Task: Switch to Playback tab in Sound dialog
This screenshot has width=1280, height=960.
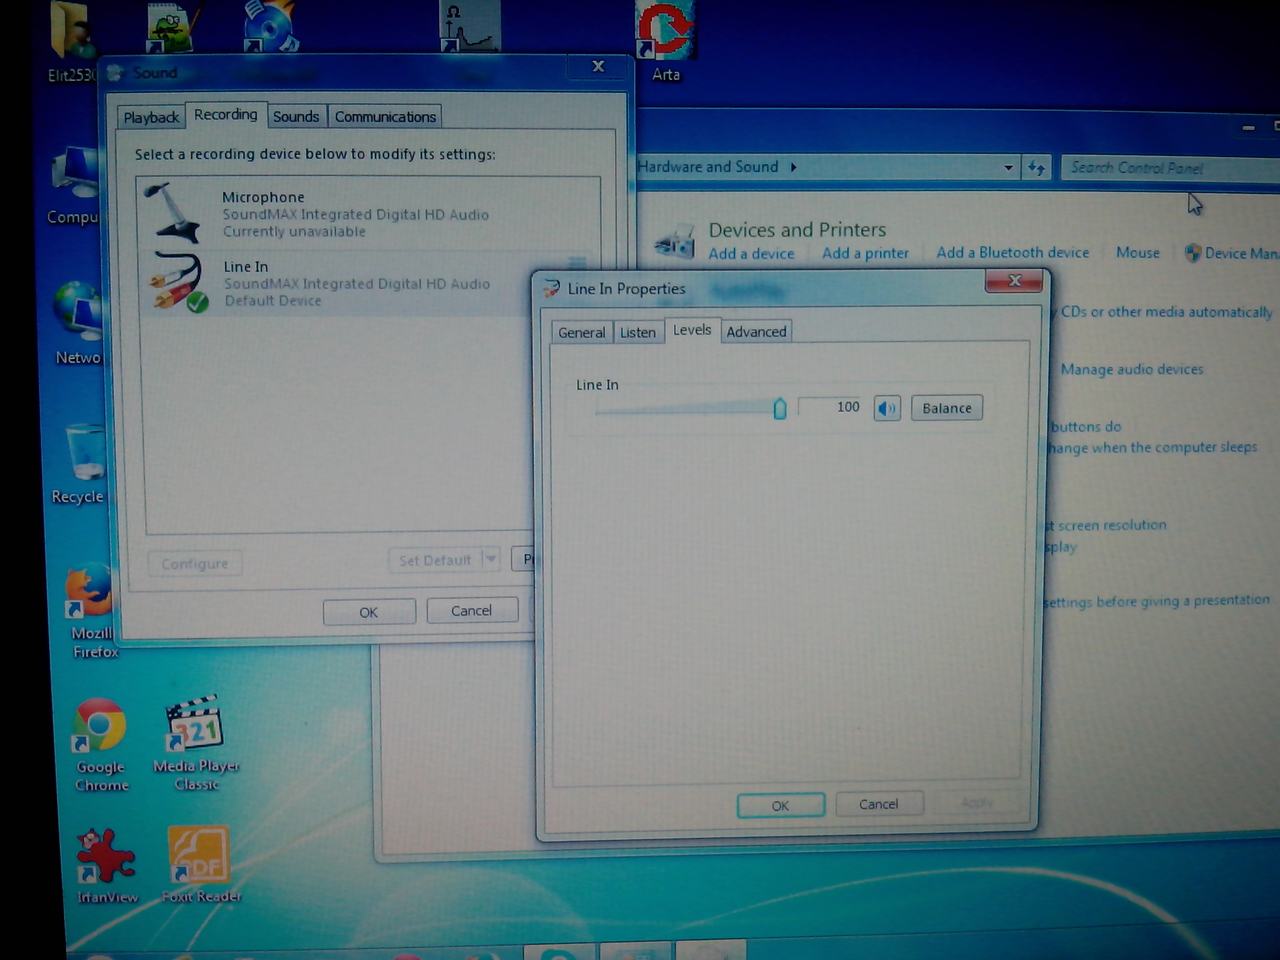Action: (151, 117)
